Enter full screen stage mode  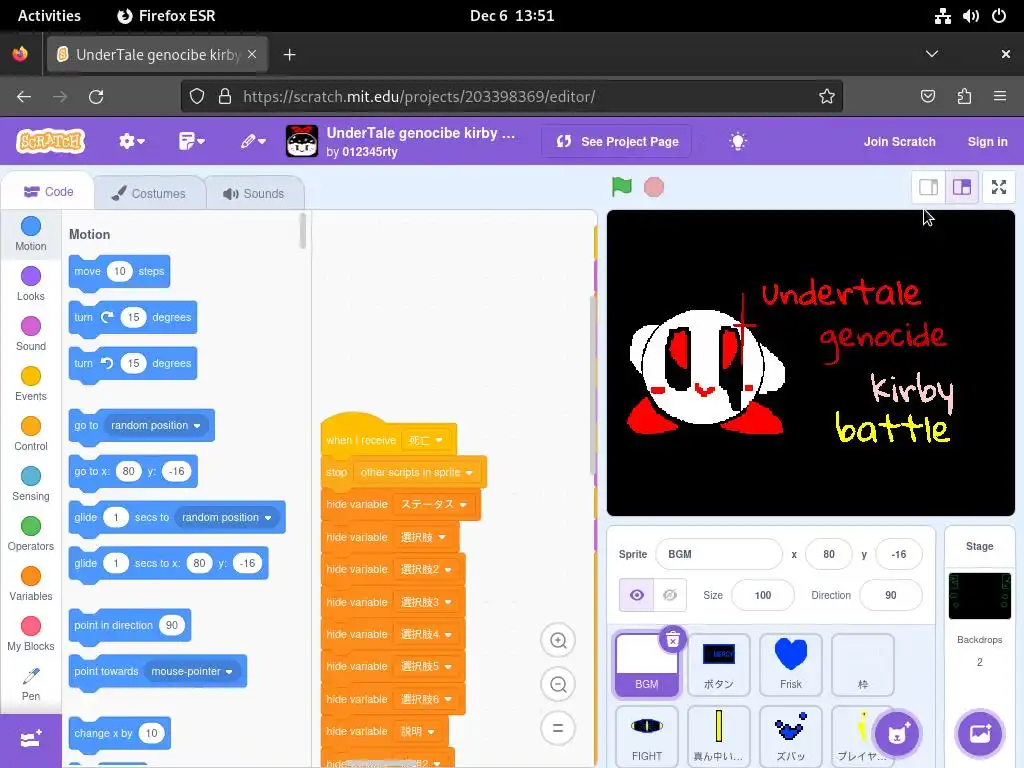[999, 187]
